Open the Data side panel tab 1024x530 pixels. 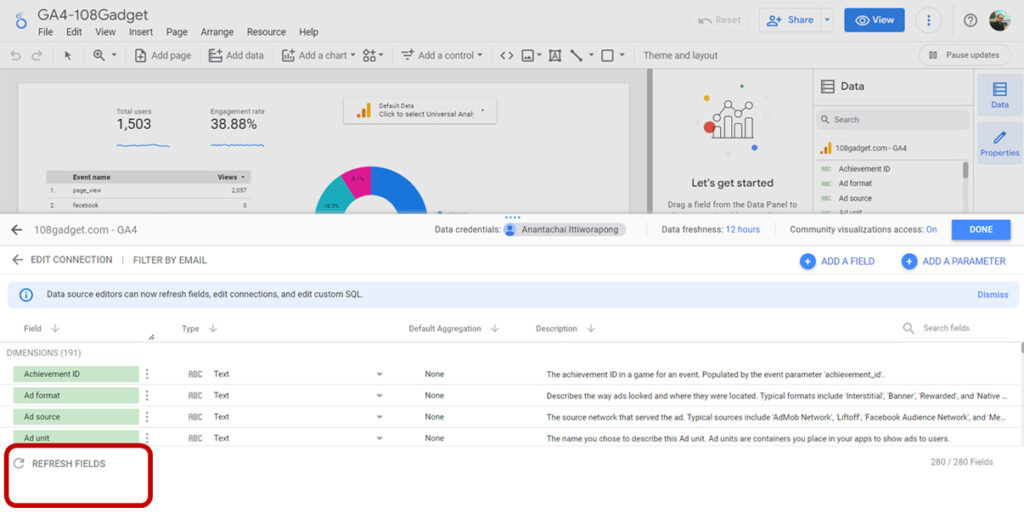pos(1000,95)
